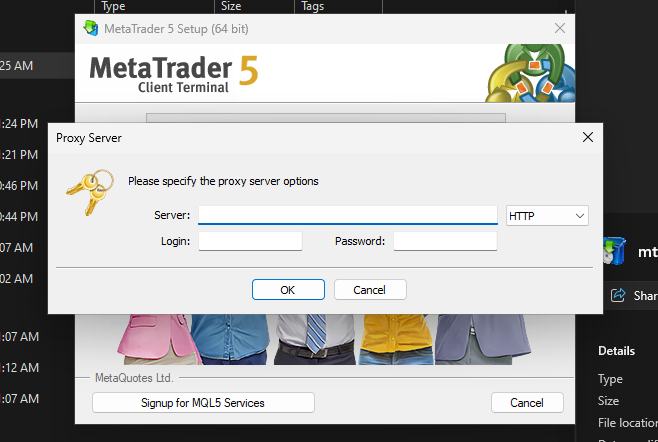658x442 pixels.
Task: Click the 'Size' label in details pane
Action: pos(608,401)
